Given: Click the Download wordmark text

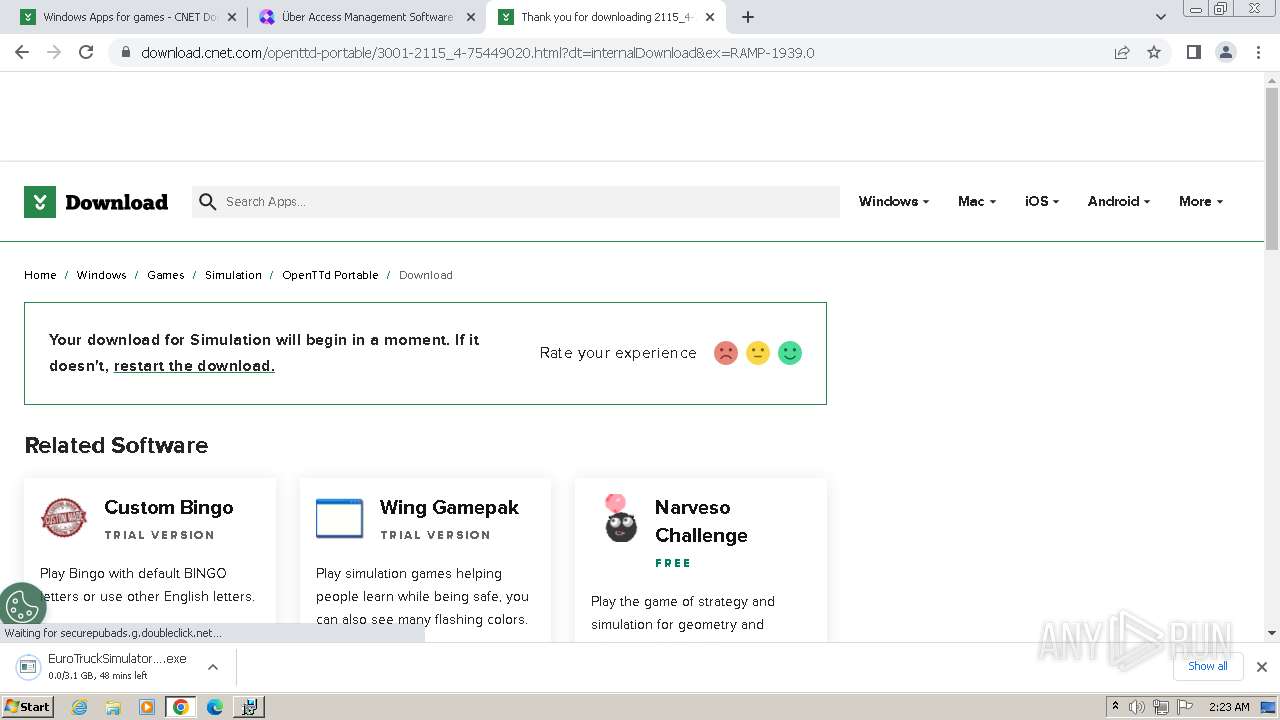Looking at the screenshot, I should coord(116,202).
